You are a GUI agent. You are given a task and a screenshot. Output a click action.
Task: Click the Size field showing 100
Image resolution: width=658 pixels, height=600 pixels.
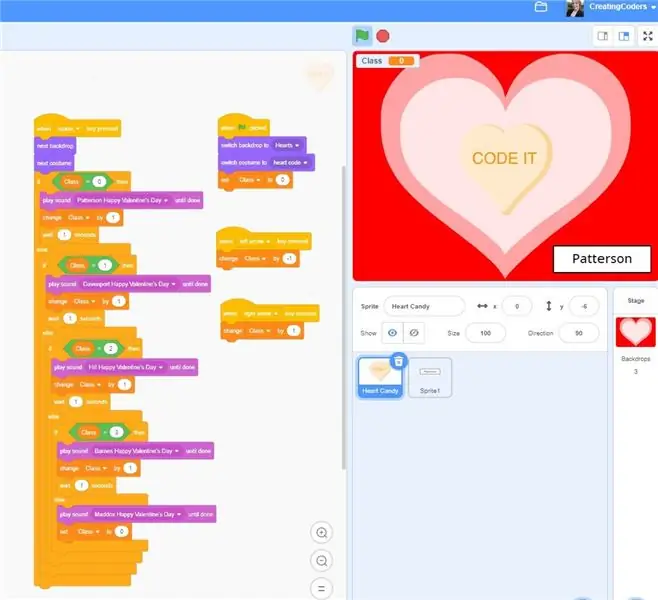point(486,333)
